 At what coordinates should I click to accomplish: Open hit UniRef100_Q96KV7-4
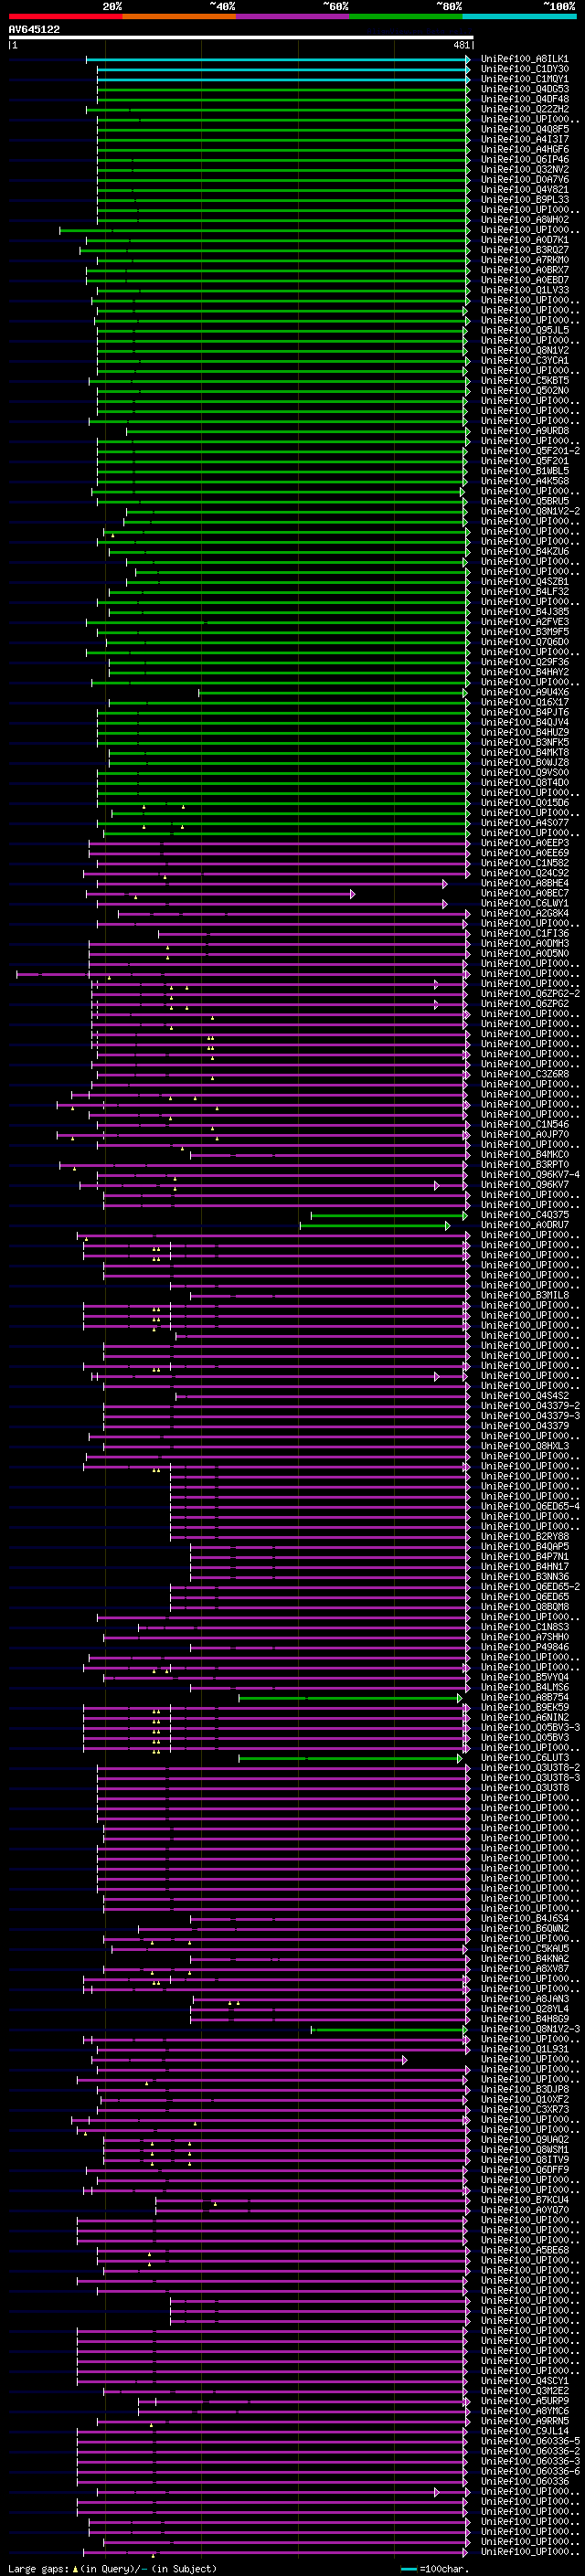pos(530,1175)
